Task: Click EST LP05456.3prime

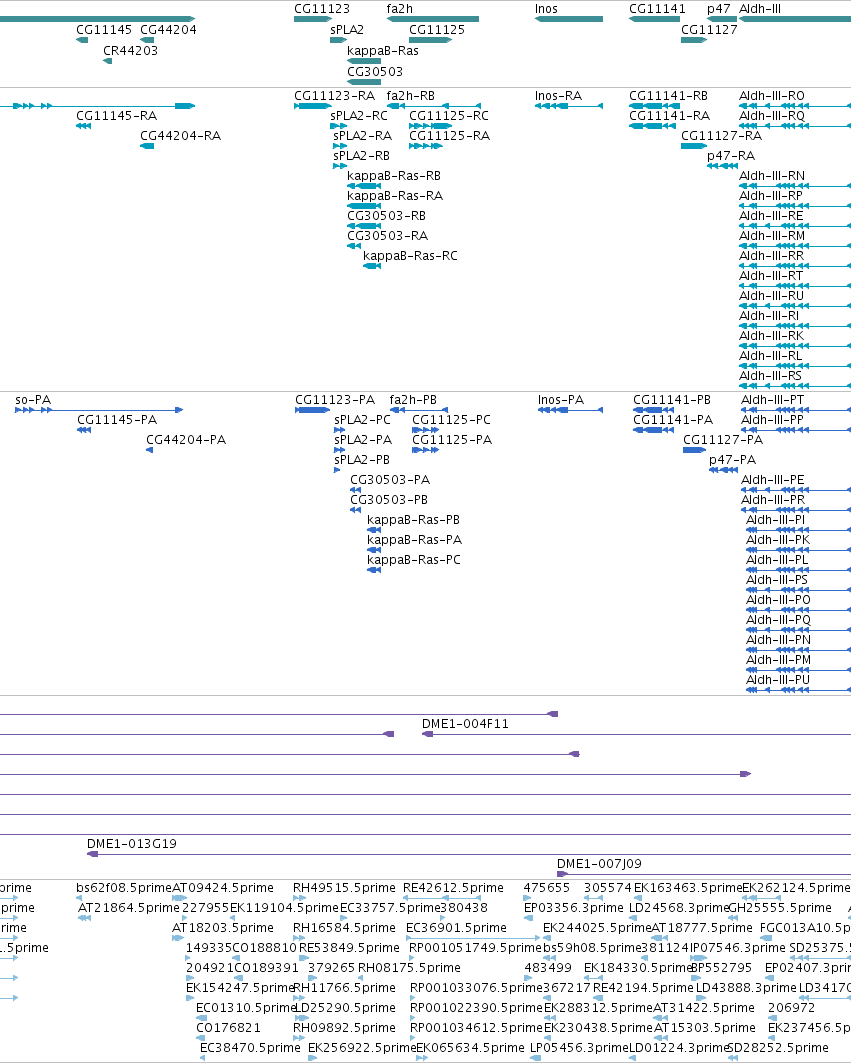Action: pos(578,1048)
